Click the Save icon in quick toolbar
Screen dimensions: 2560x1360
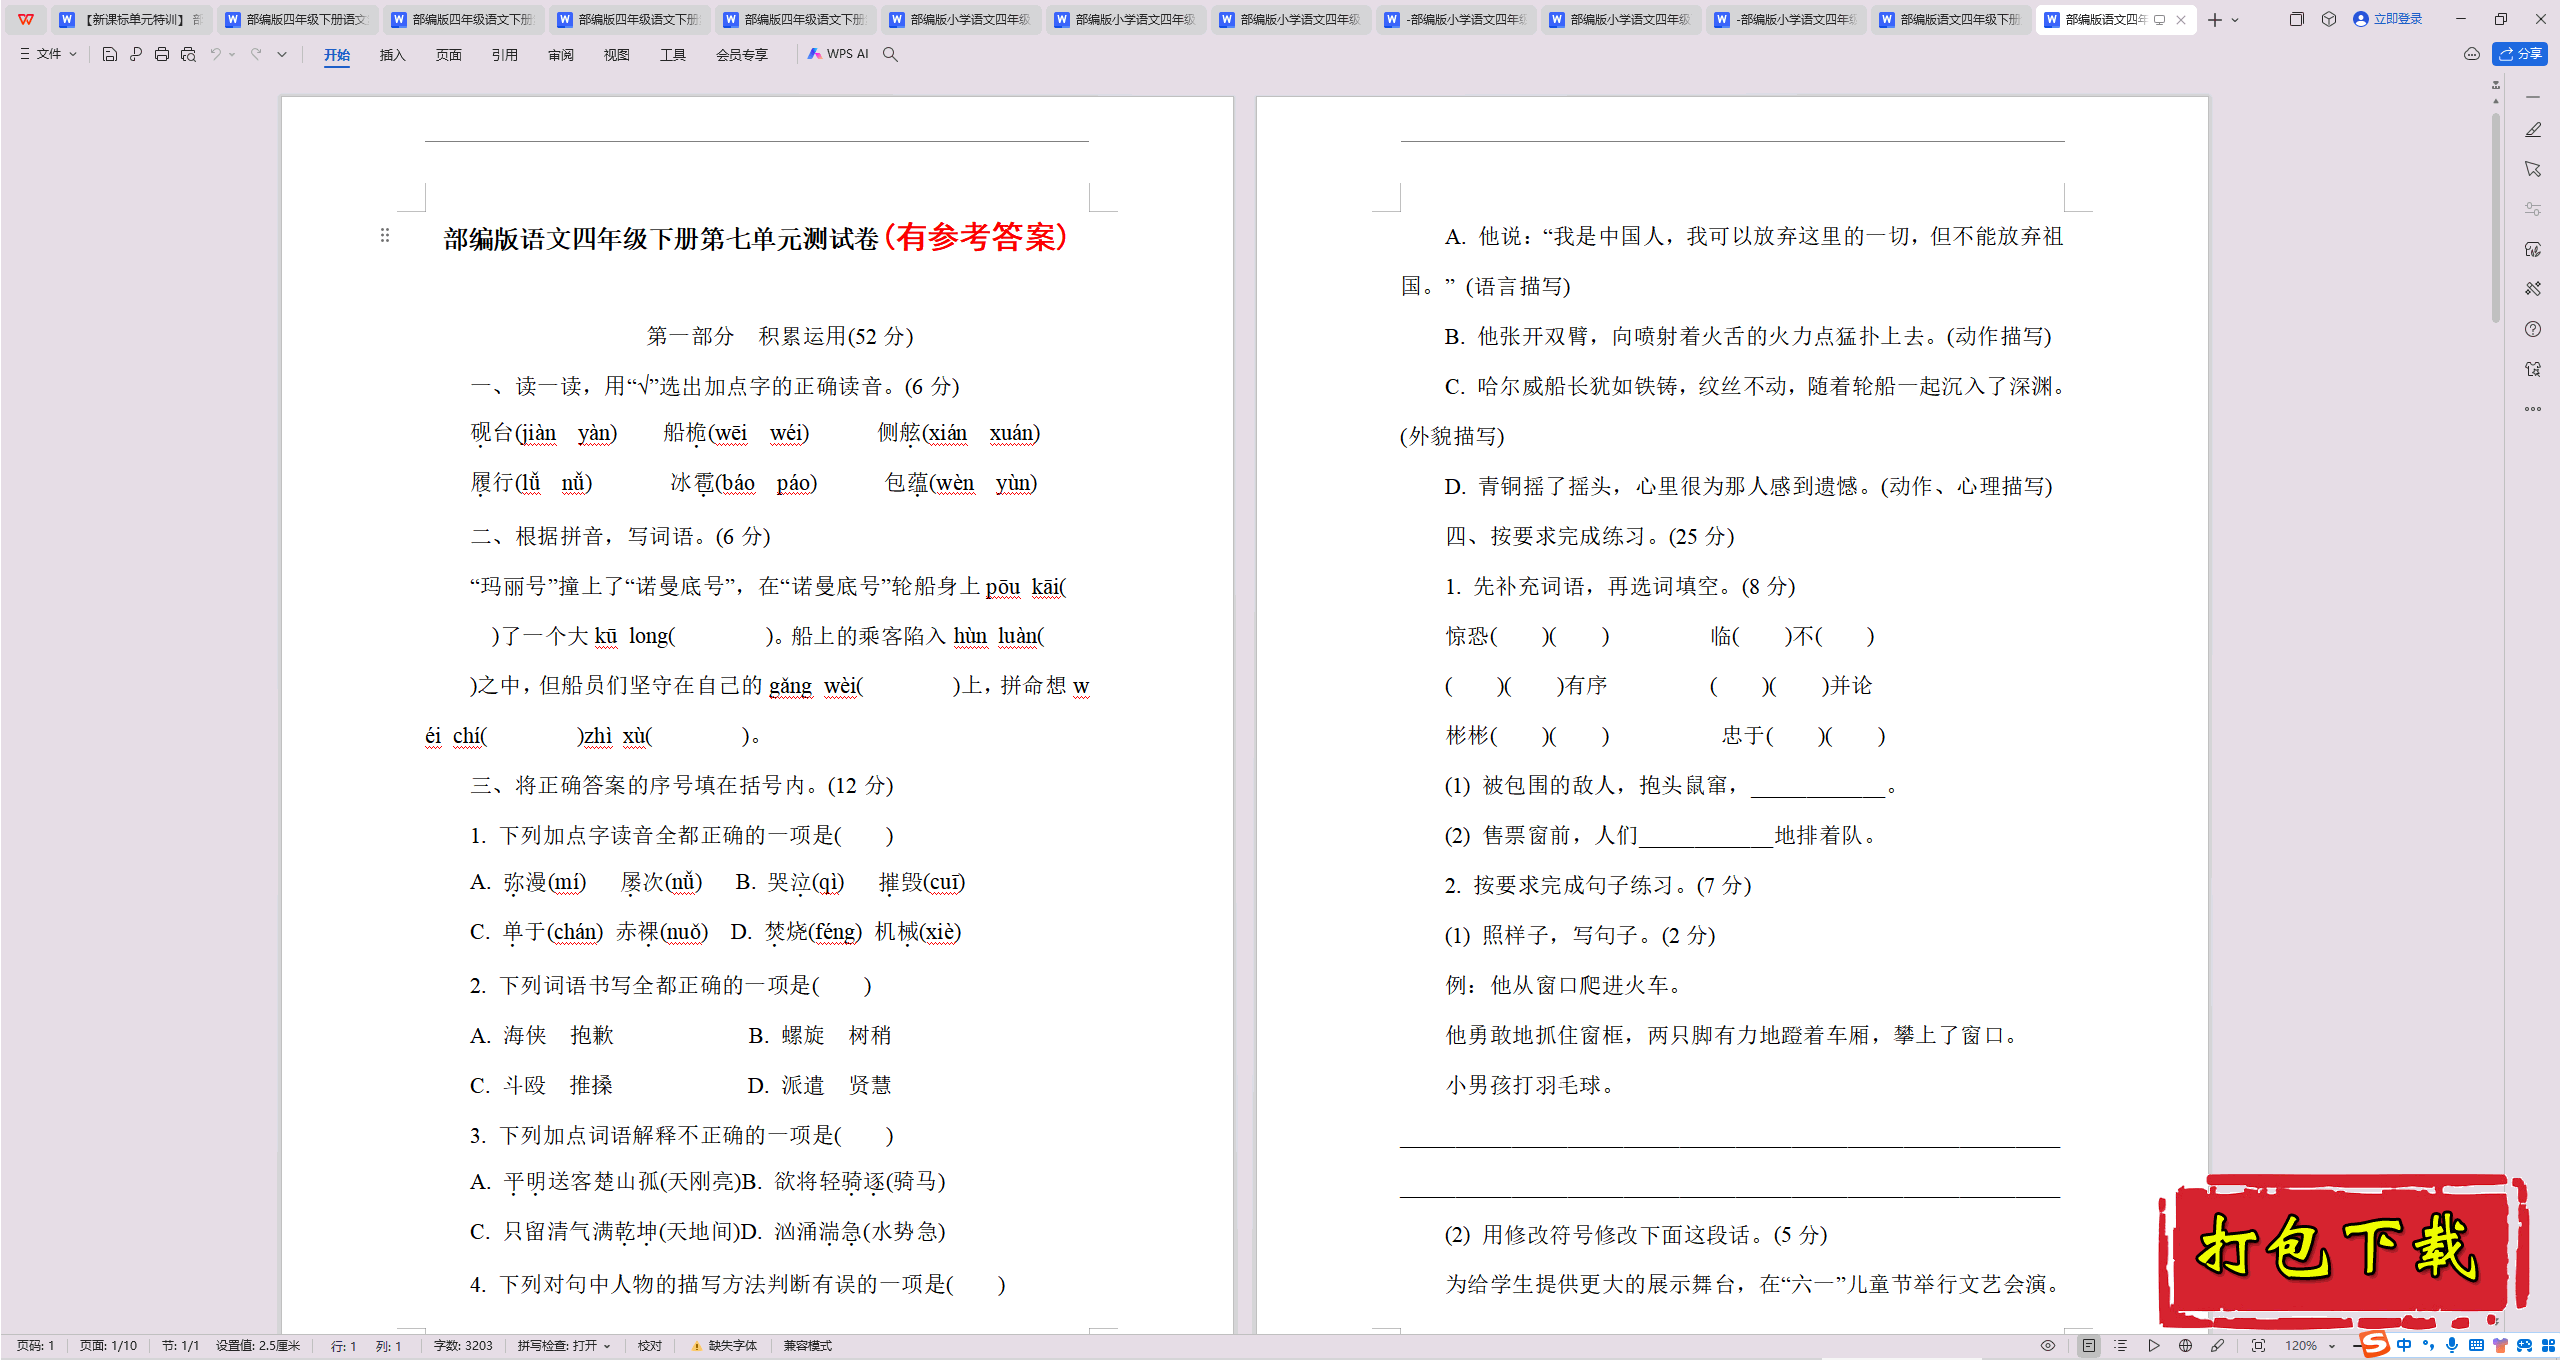tap(110, 54)
